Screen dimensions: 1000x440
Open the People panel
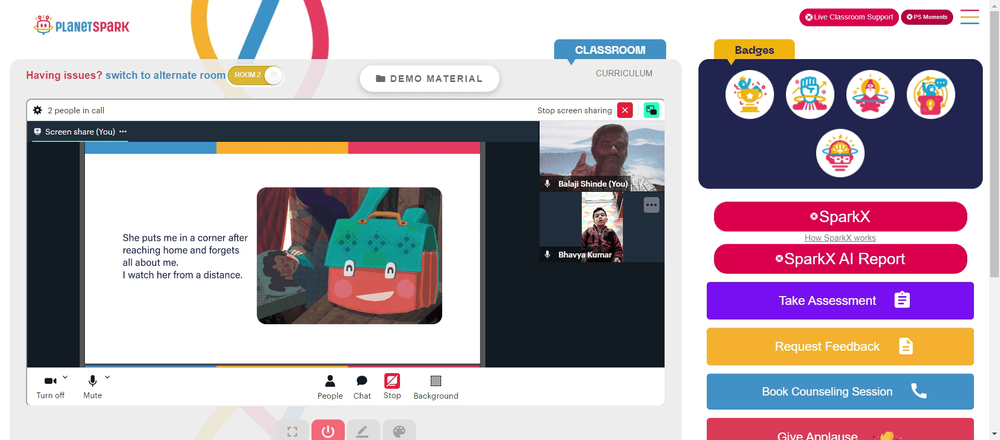[330, 387]
